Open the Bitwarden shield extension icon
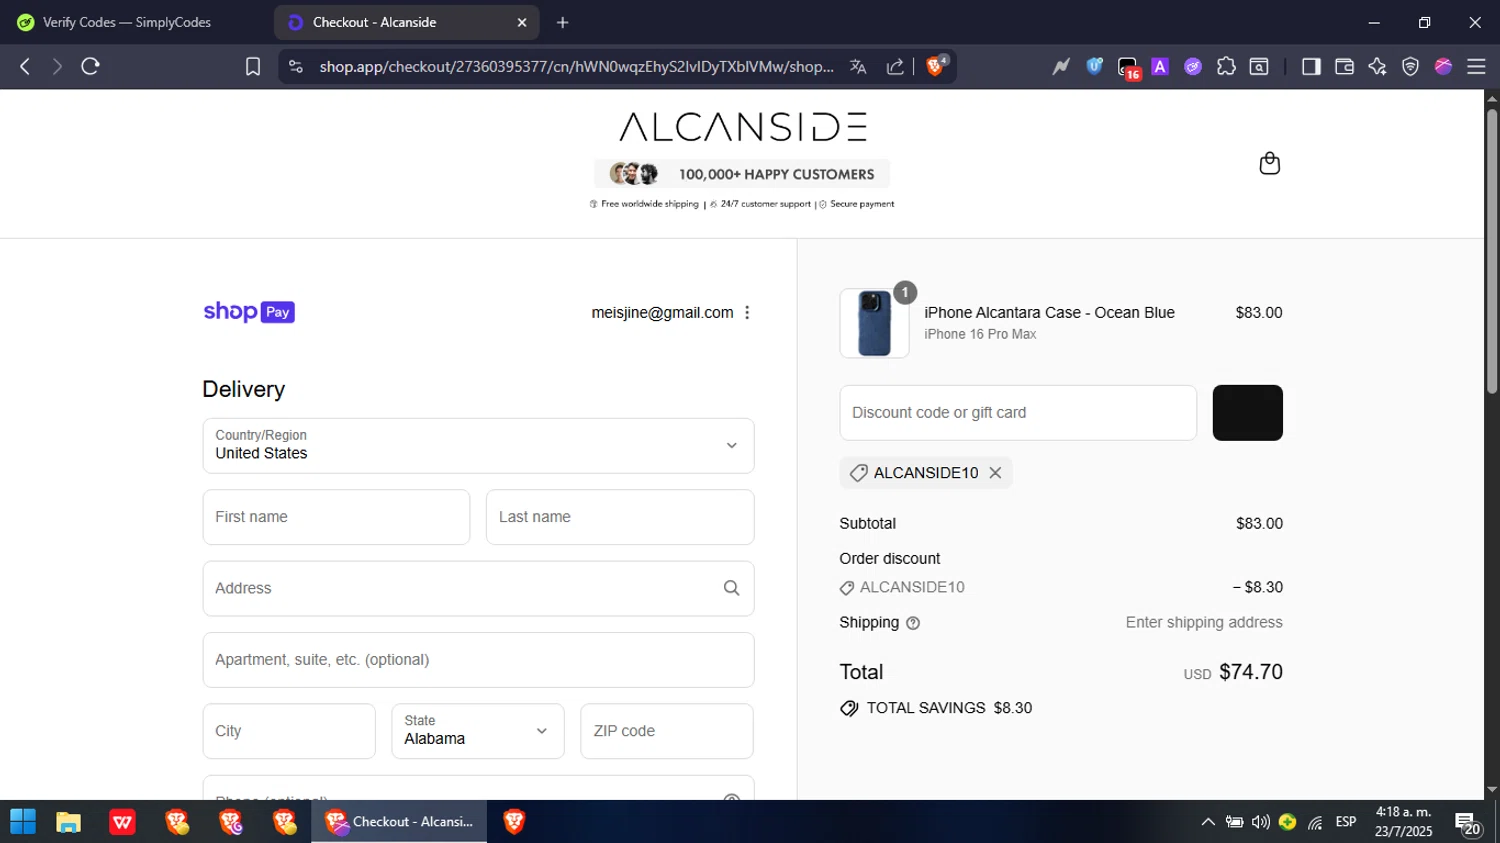The image size is (1500, 843). [1095, 66]
